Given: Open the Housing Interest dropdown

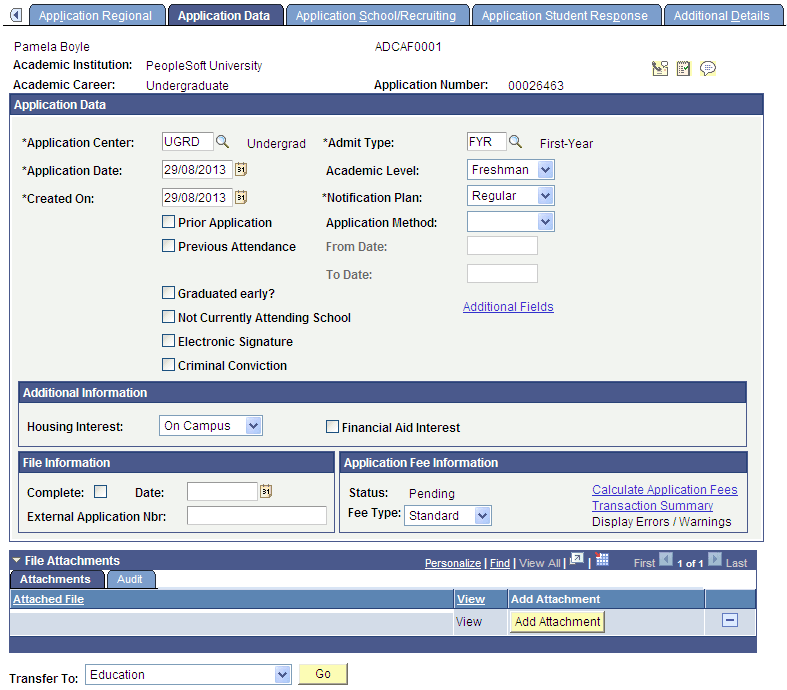Looking at the screenshot, I should pos(211,426).
